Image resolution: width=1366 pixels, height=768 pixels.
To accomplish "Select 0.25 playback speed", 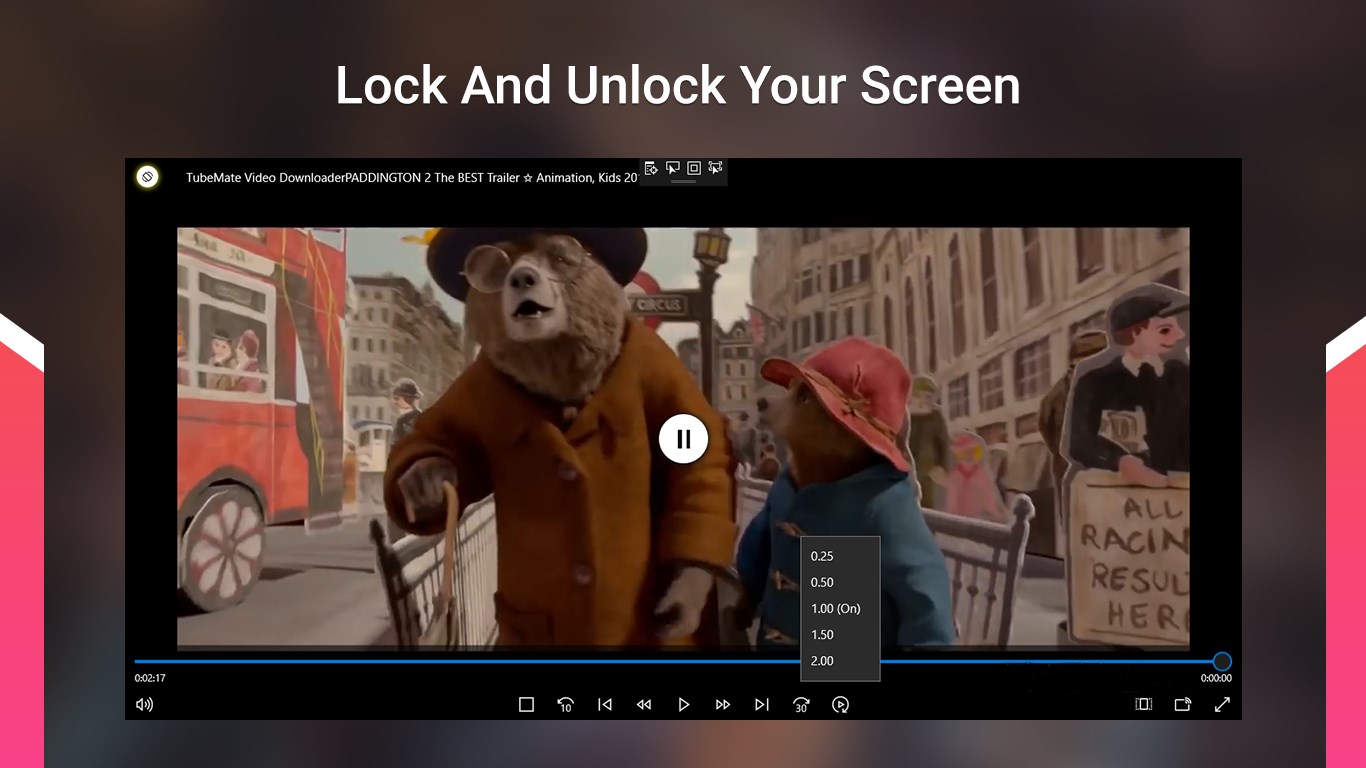I will [841, 556].
